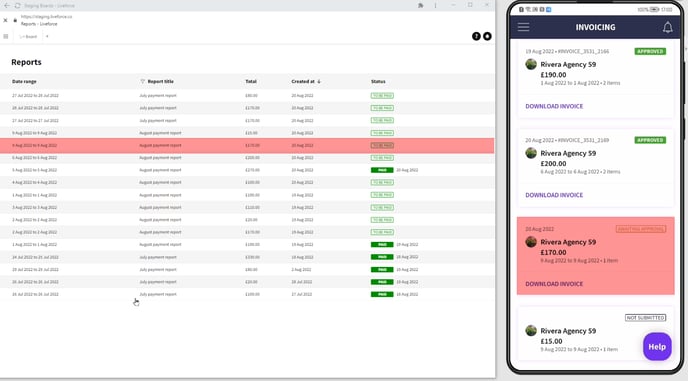
Task: Go back with the browser back arrow
Action: 7,6
